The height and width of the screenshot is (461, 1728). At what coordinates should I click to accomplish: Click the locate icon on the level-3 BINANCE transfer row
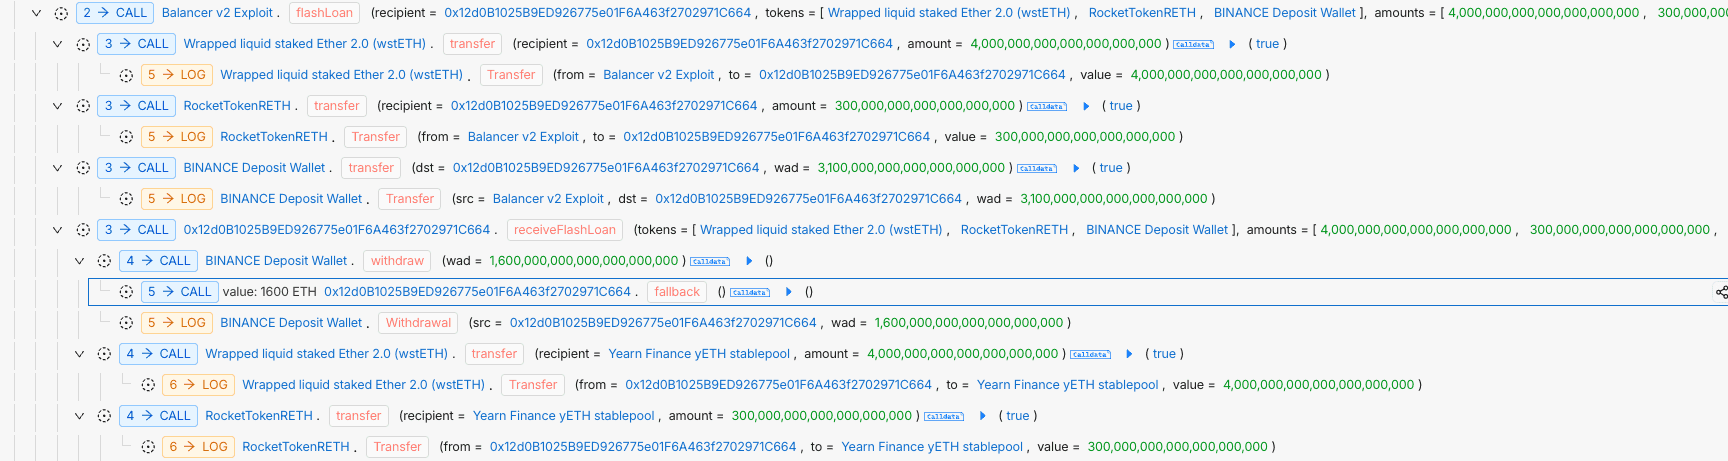pyautogui.click(x=83, y=168)
